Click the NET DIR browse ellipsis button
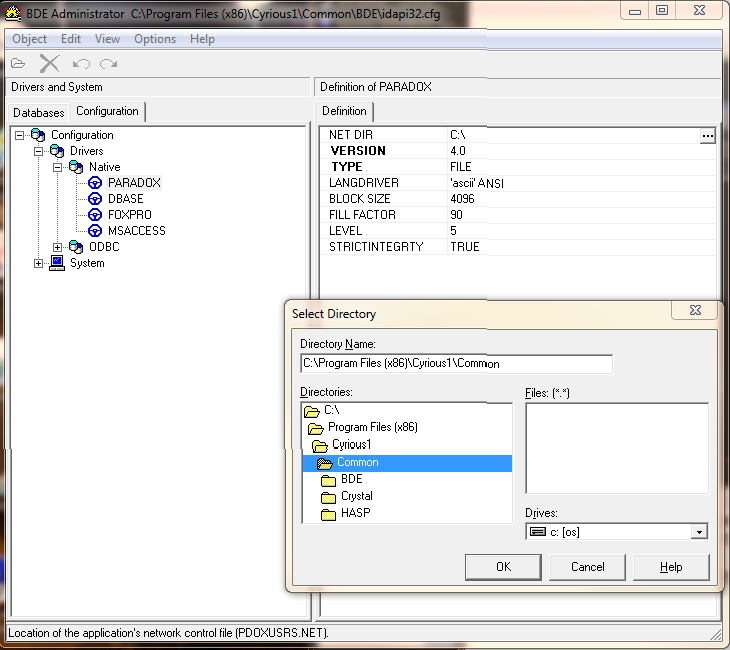The width and height of the screenshot is (730, 650). [x=707, y=136]
